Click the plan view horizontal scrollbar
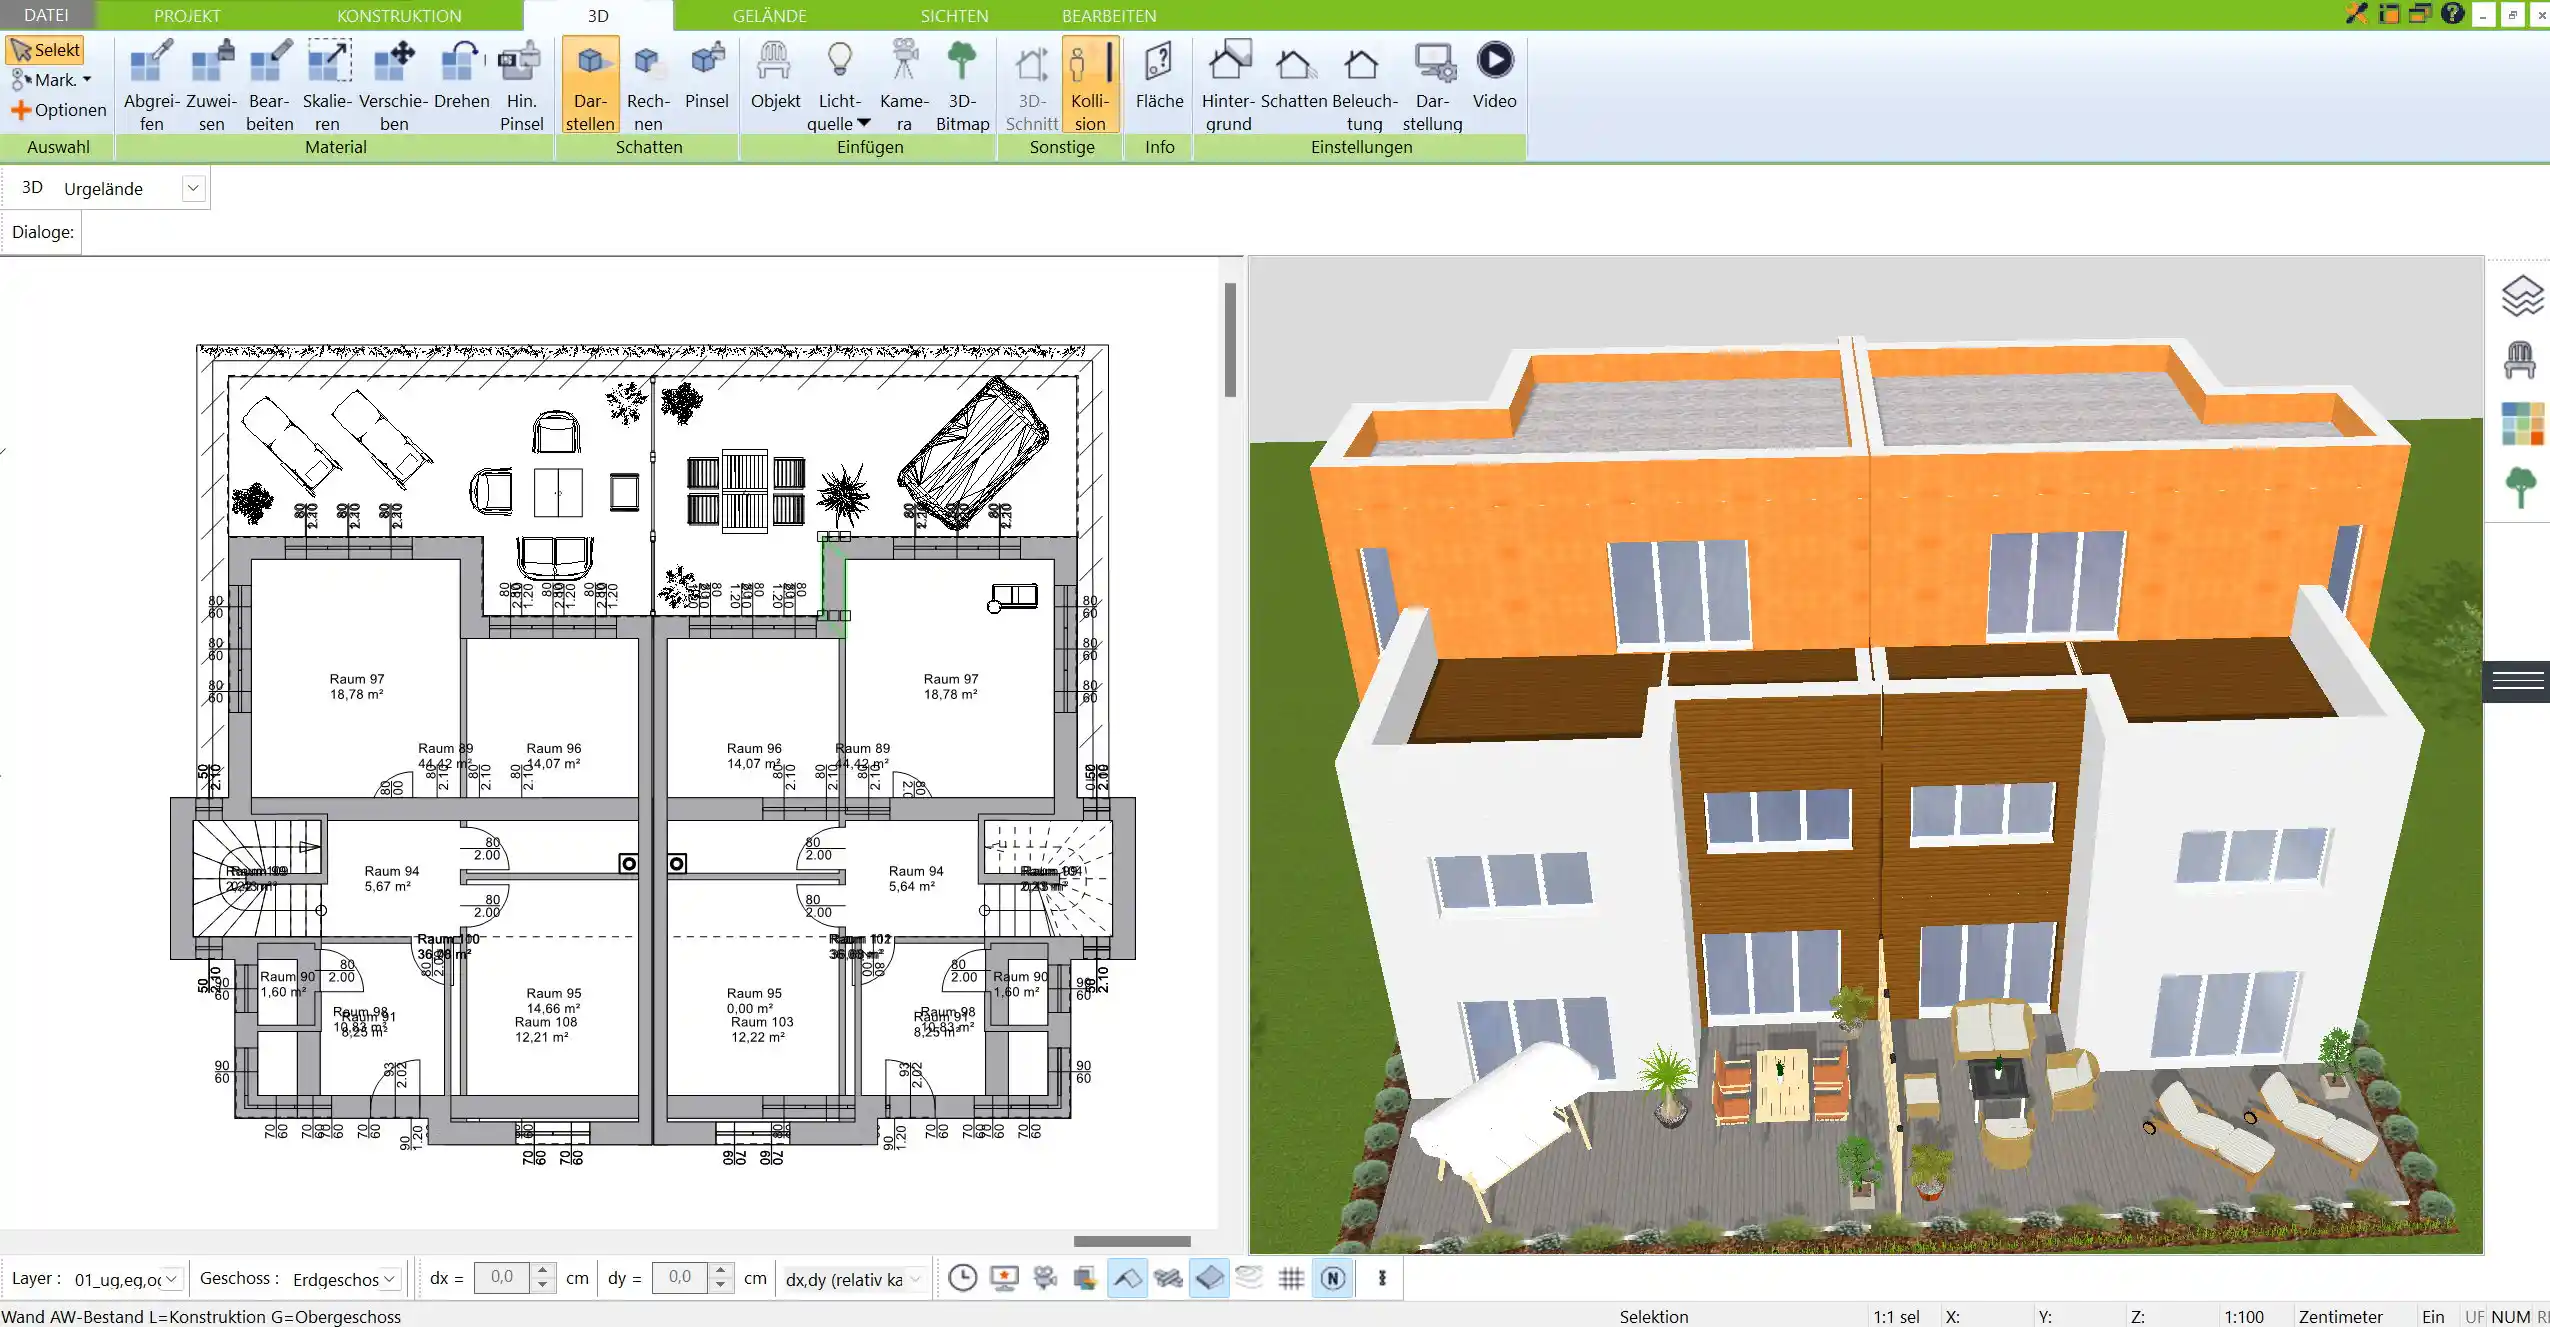Screen dimensions: 2550x1327 click(1132, 1241)
